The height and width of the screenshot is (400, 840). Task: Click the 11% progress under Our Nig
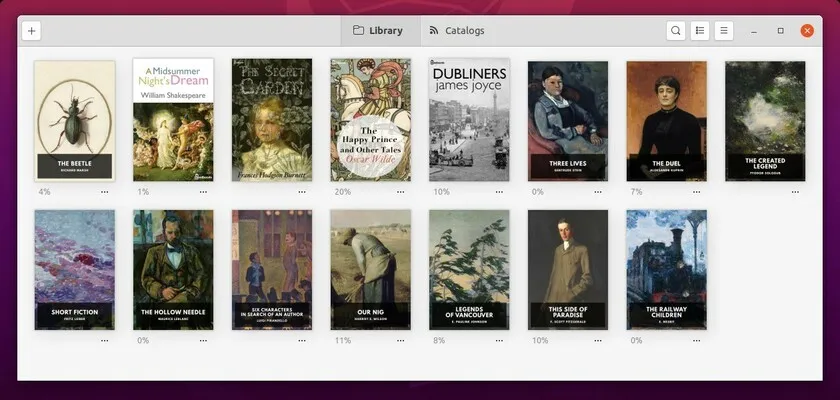point(342,341)
